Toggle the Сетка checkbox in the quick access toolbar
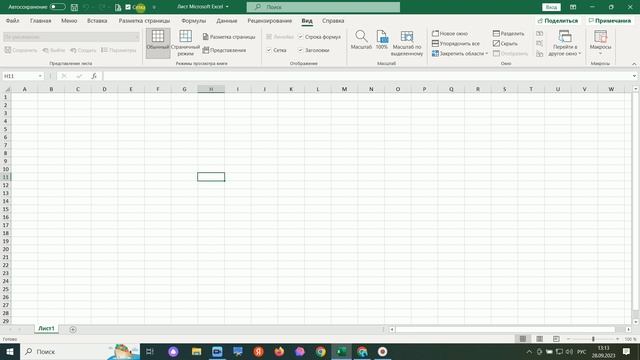This screenshot has height=360, width=640. (128, 7)
